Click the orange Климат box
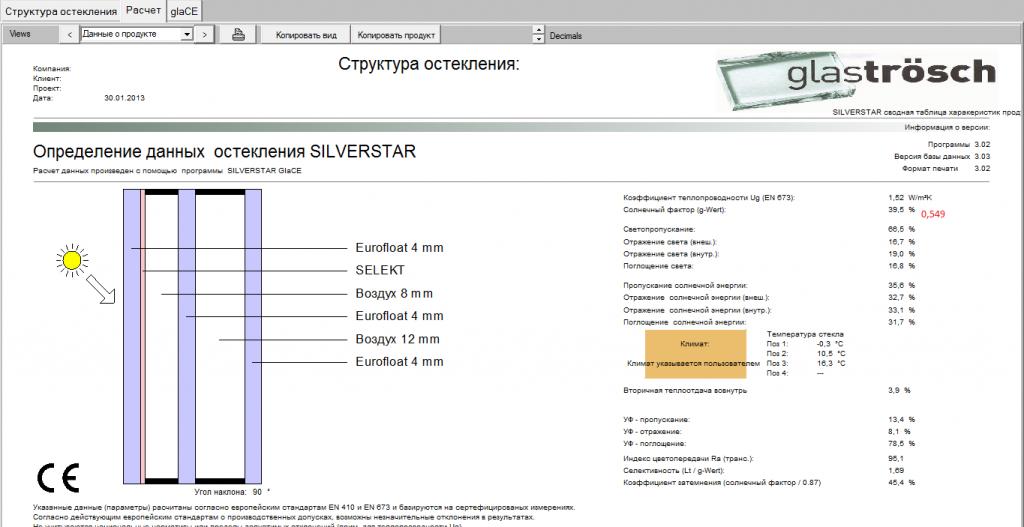Viewport: 1024px width, 527px height. pos(696,354)
